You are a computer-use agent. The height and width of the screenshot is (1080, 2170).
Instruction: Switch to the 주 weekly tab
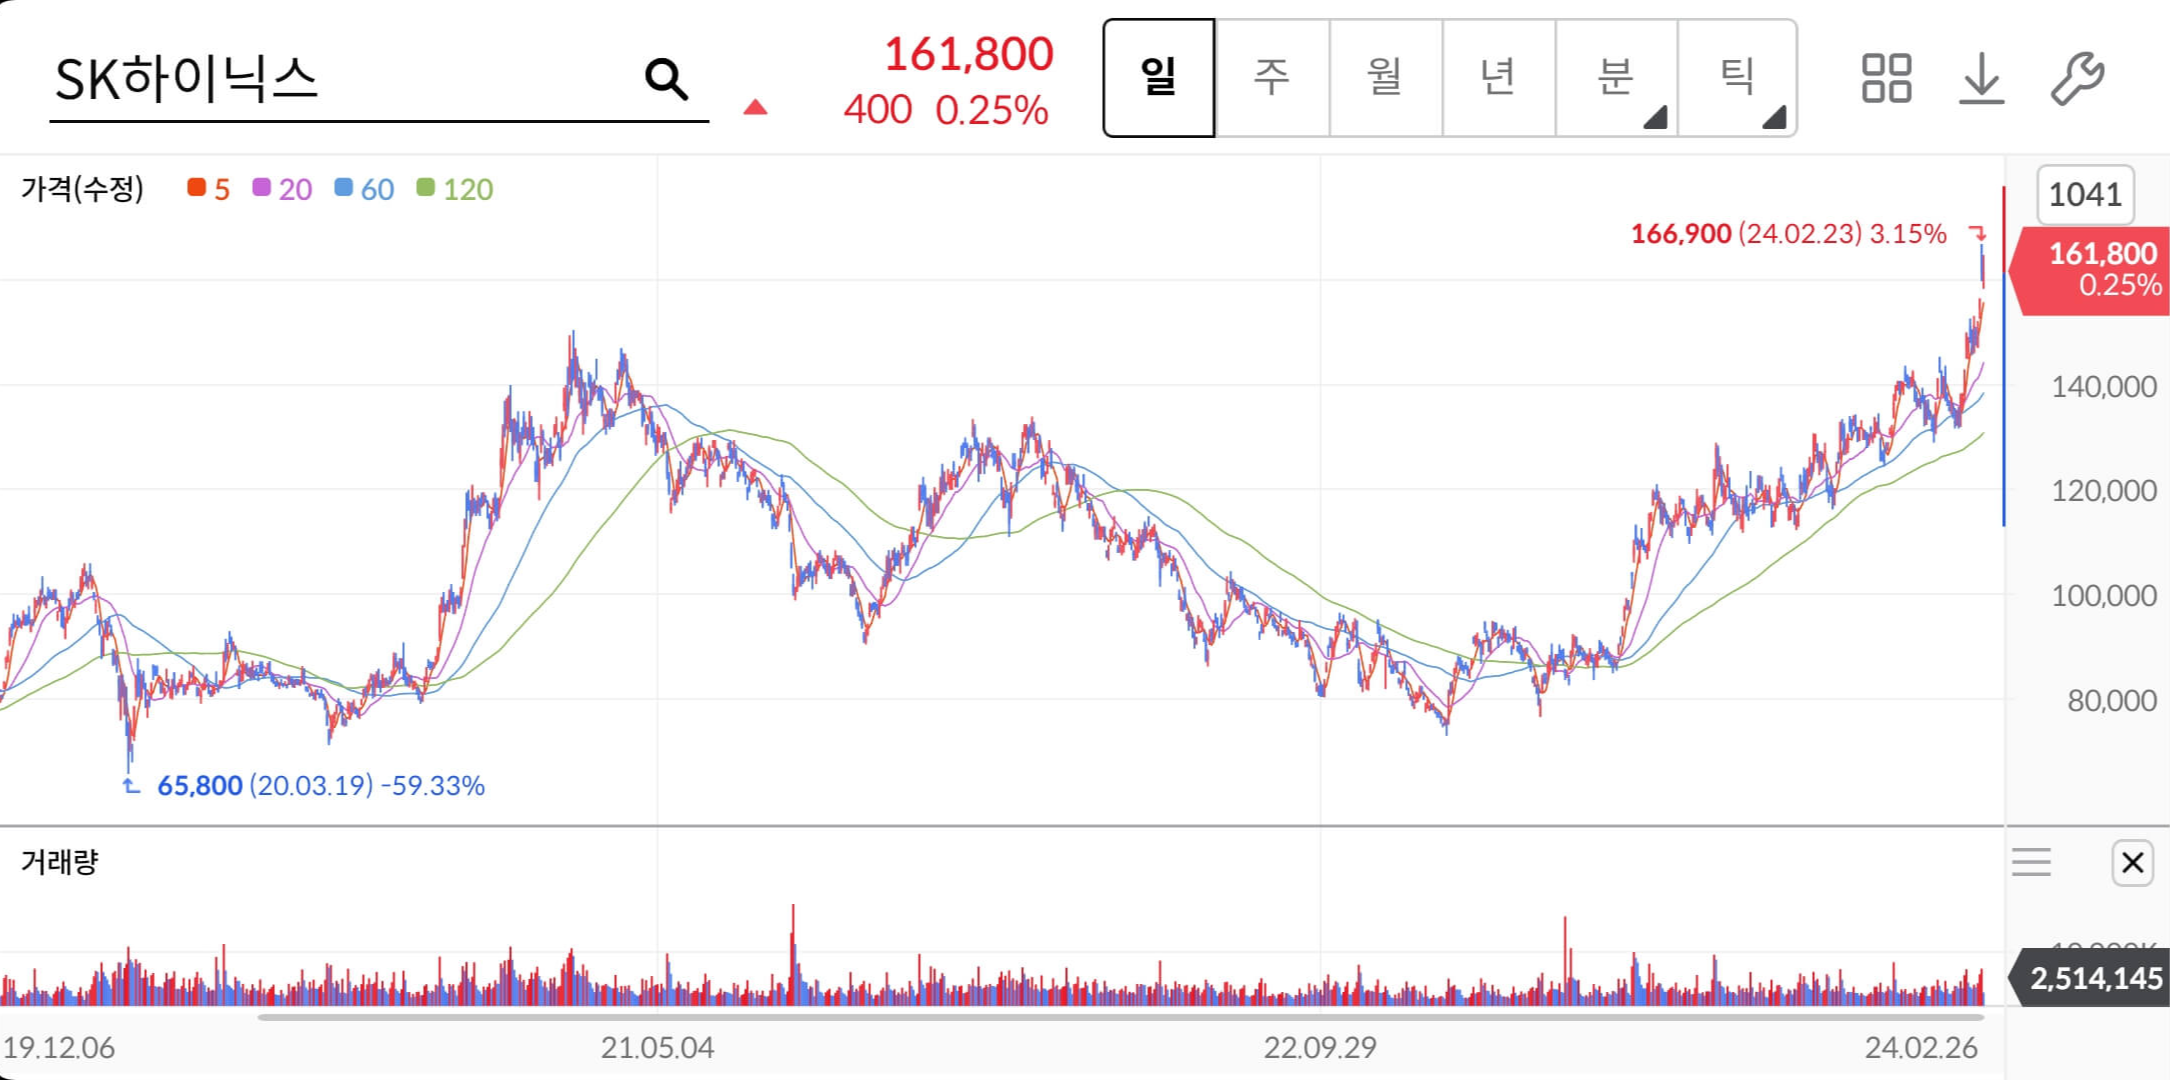pos(1272,78)
